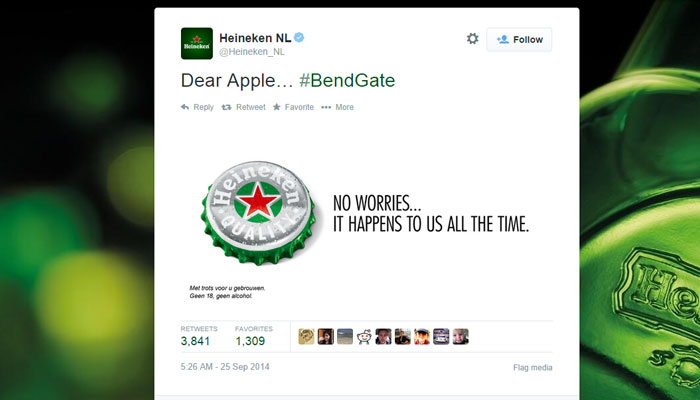Click the Reply arrow icon
Viewport: 700px width, 400px height.
pyautogui.click(x=185, y=107)
